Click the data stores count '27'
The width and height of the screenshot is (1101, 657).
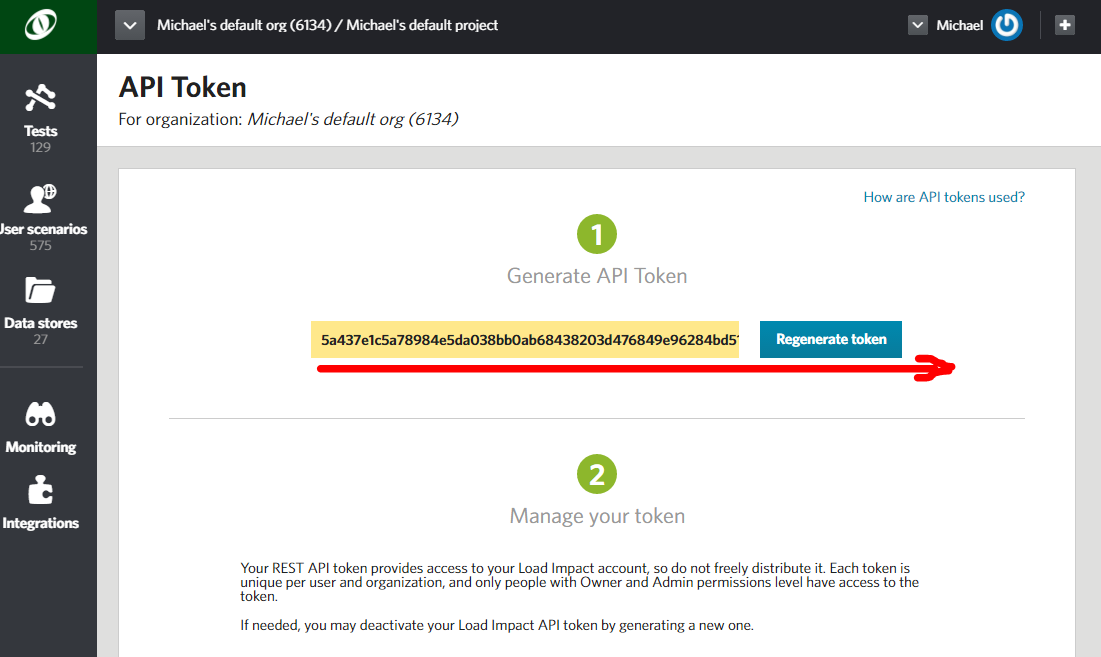click(x=40, y=340)
